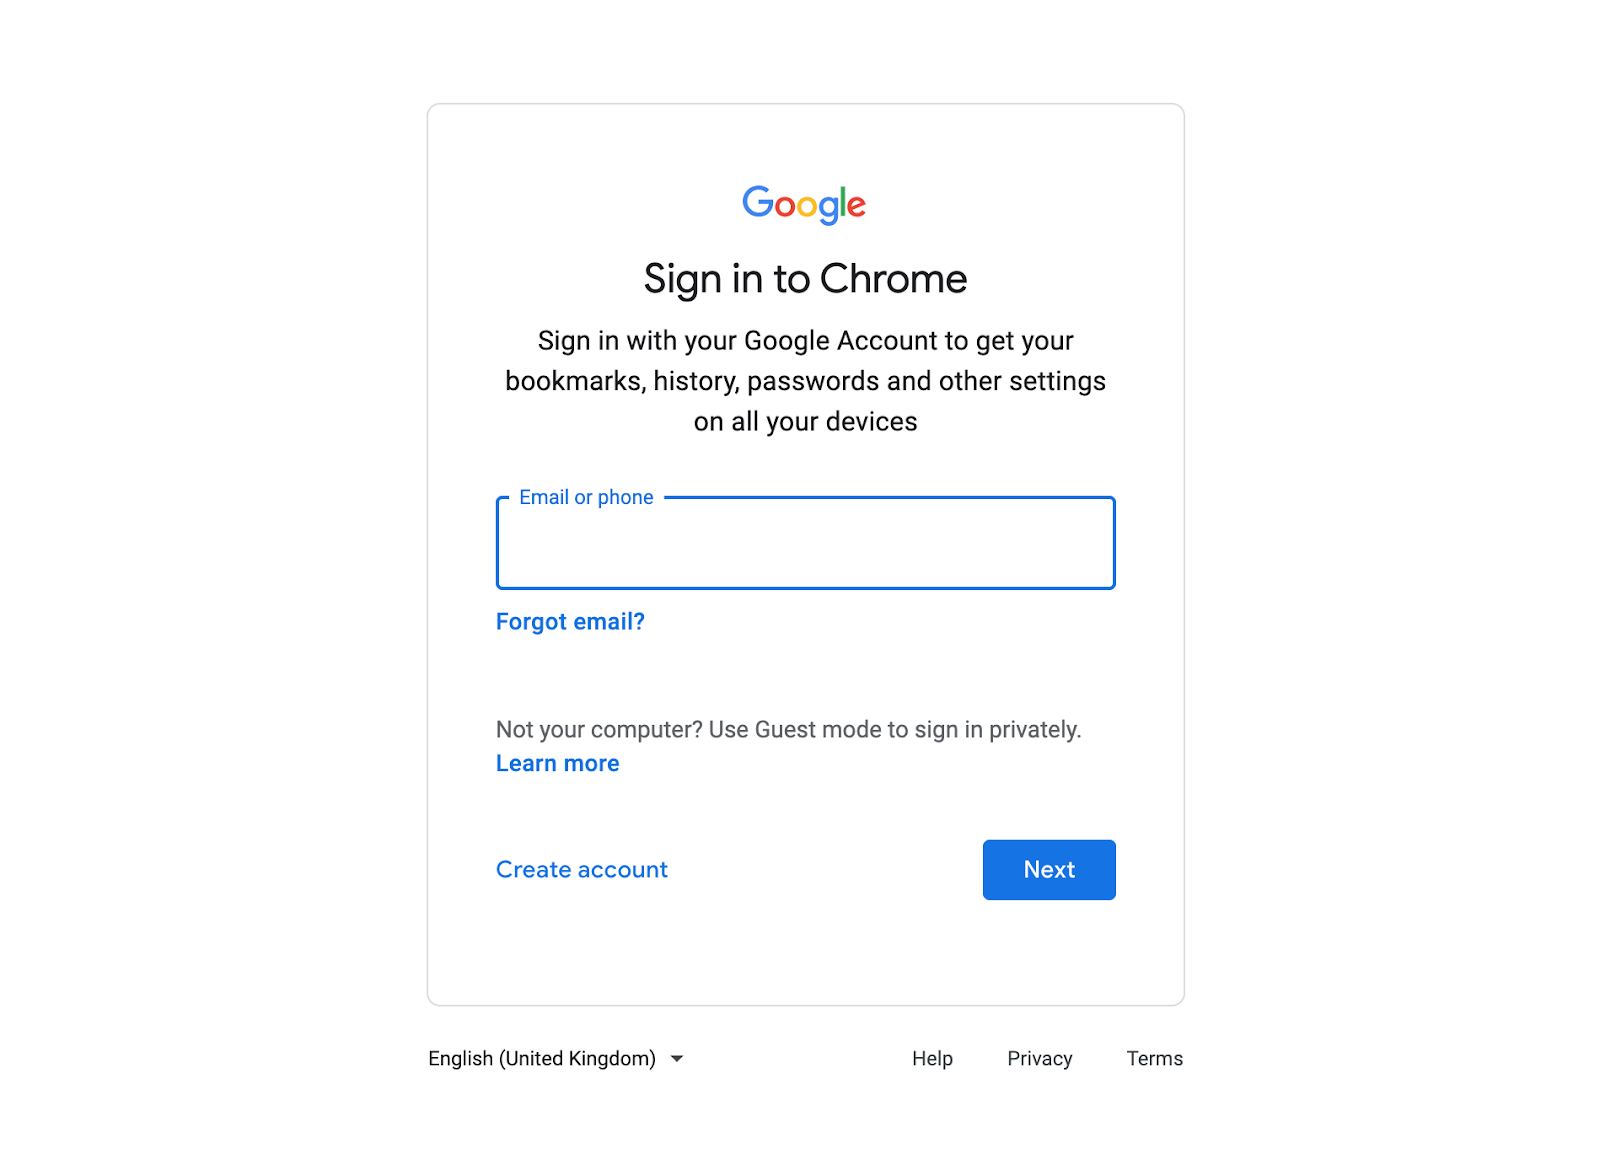Viewport: 1600px width, 1170px height.
Task: View the Privacy policy
Action: click(x=1039, y=1058)
